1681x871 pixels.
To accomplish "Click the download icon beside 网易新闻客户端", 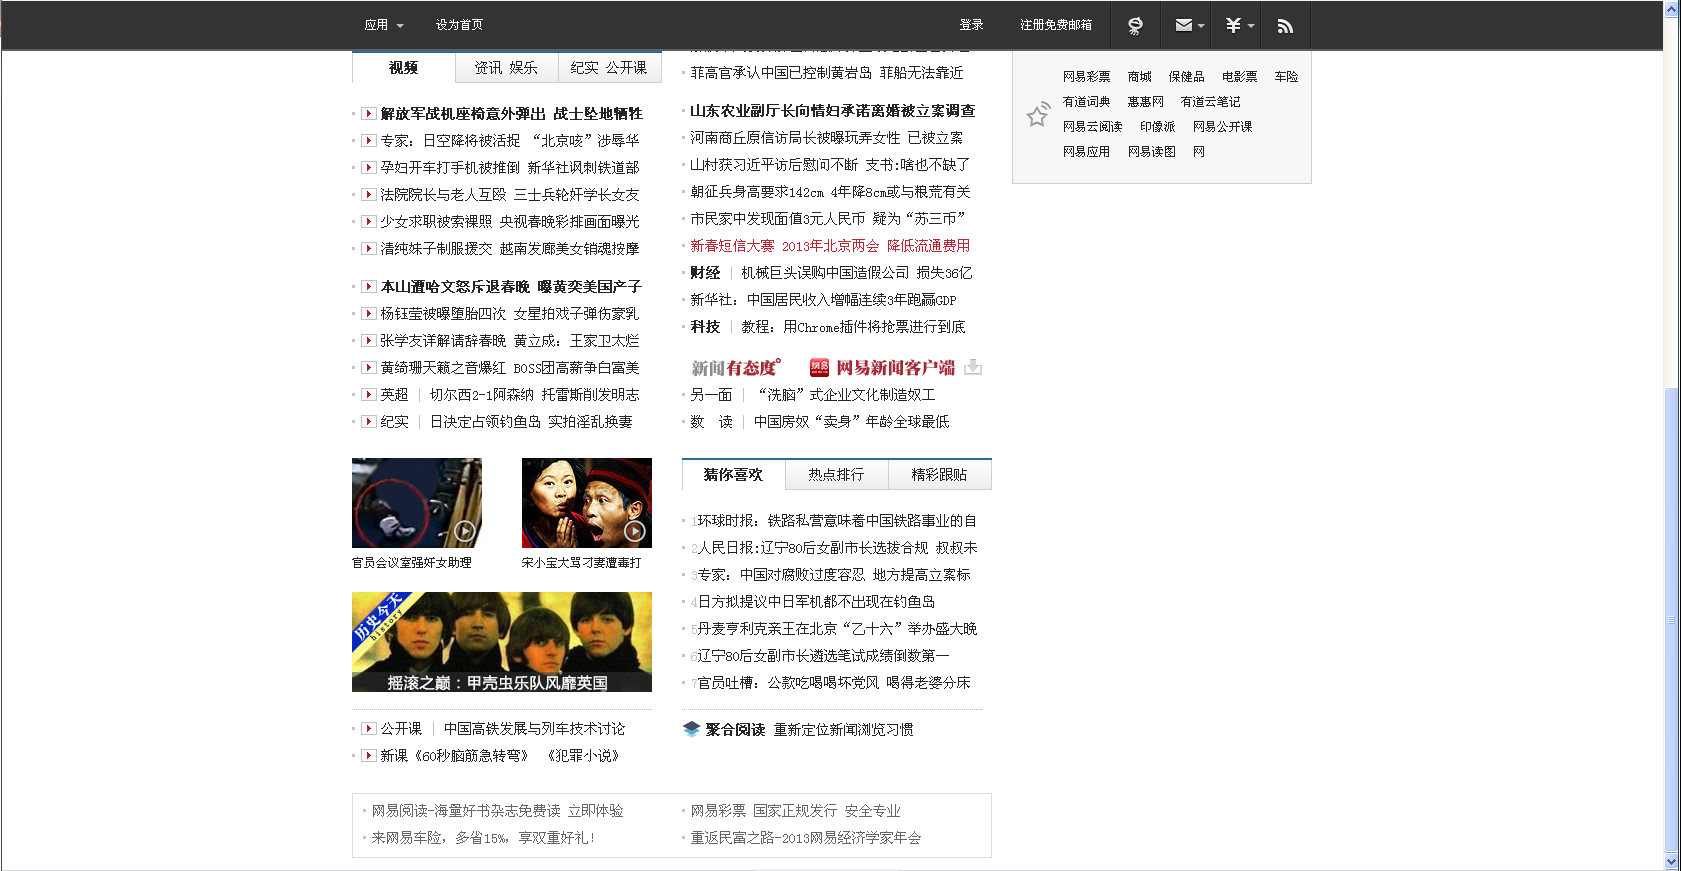I will pos(973,367).
